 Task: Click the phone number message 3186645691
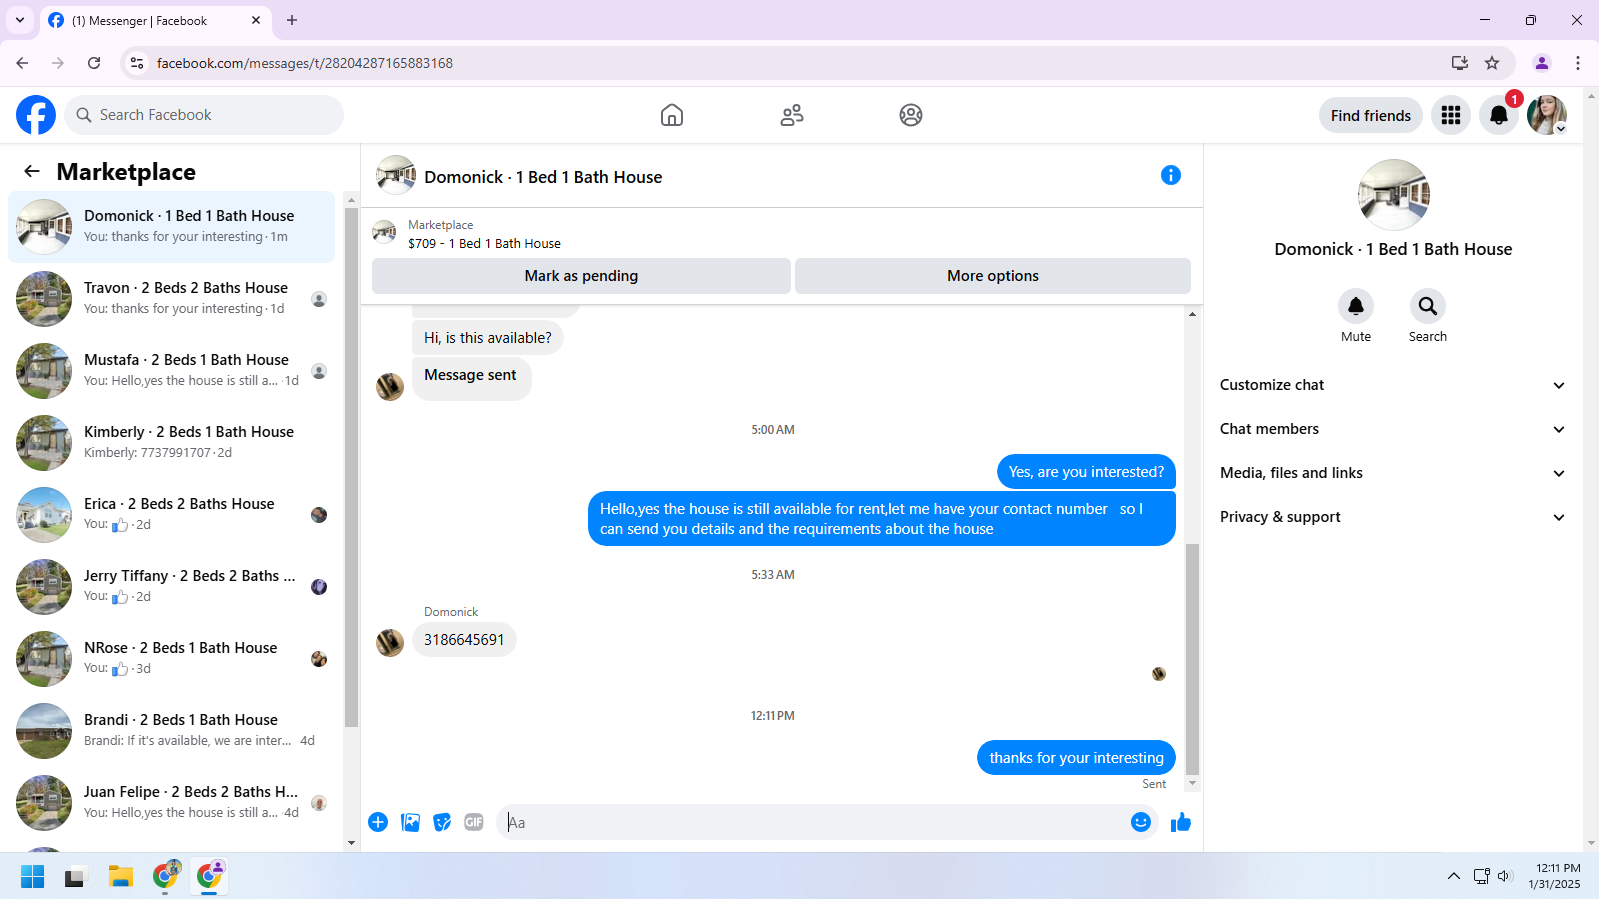pyautogui.click(x=464, y=640)
